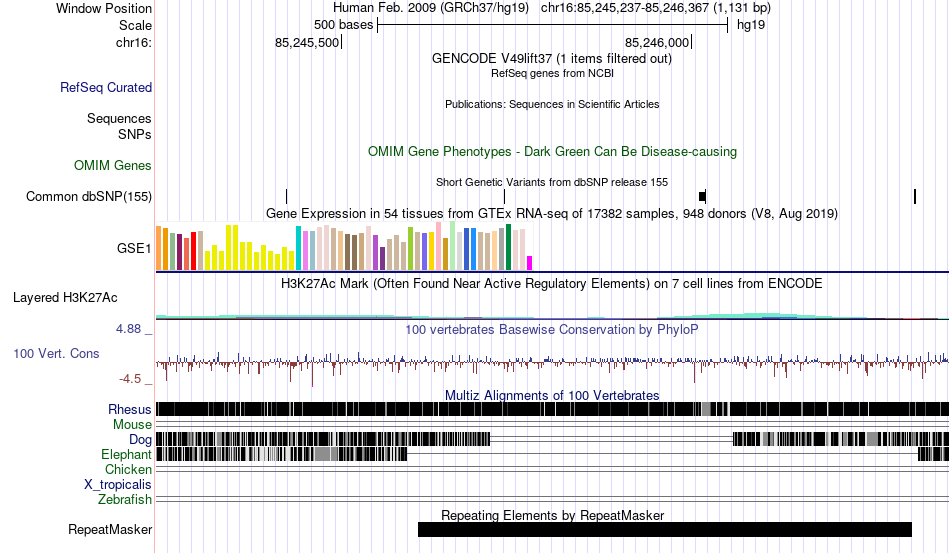Click the Scale label

[x=135, y=25]
